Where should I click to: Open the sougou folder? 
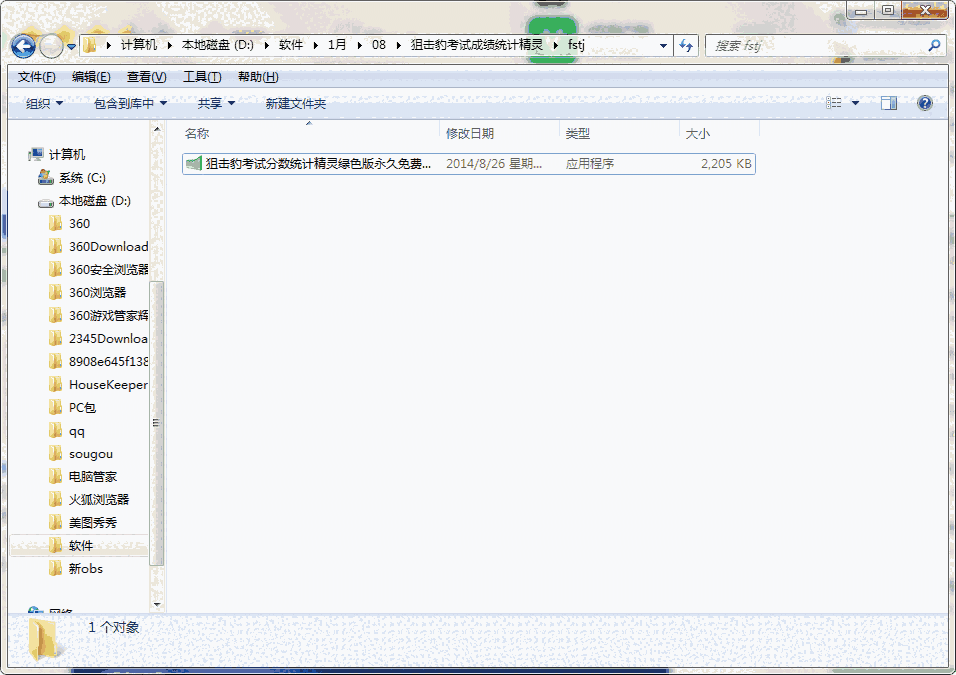pos(91,454)
